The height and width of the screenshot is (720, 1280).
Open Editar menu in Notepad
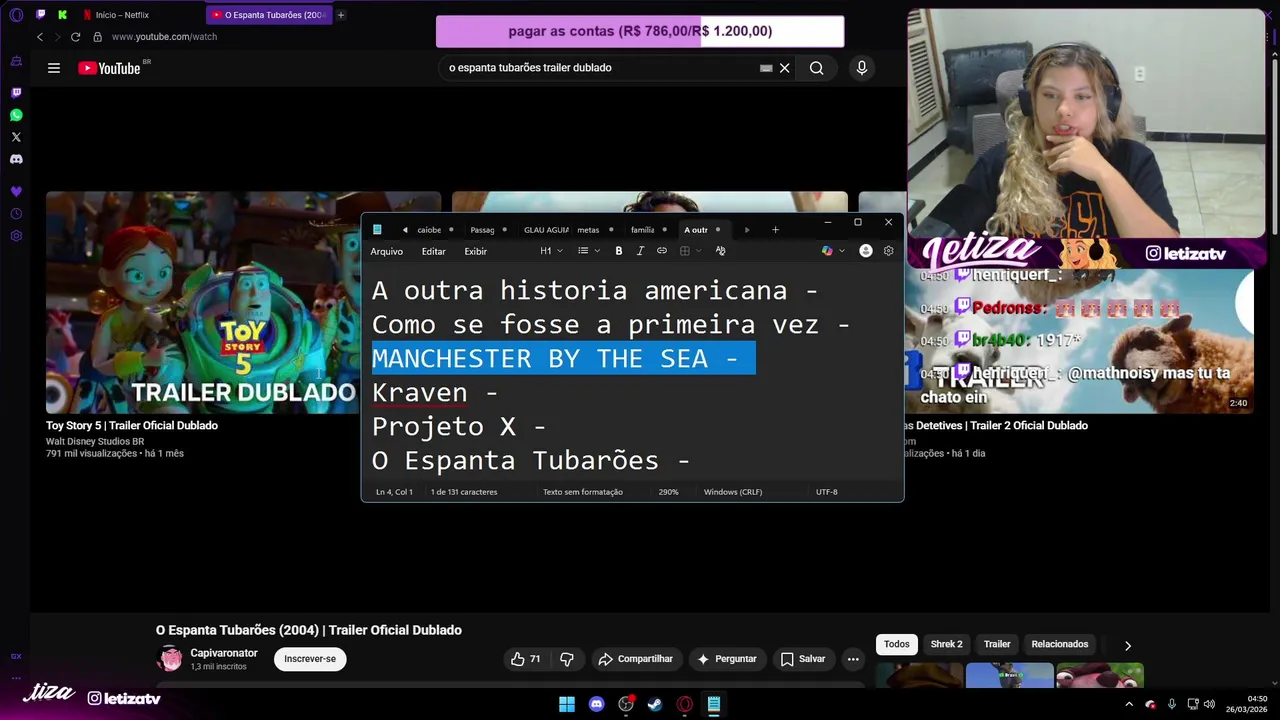point(433,251)
